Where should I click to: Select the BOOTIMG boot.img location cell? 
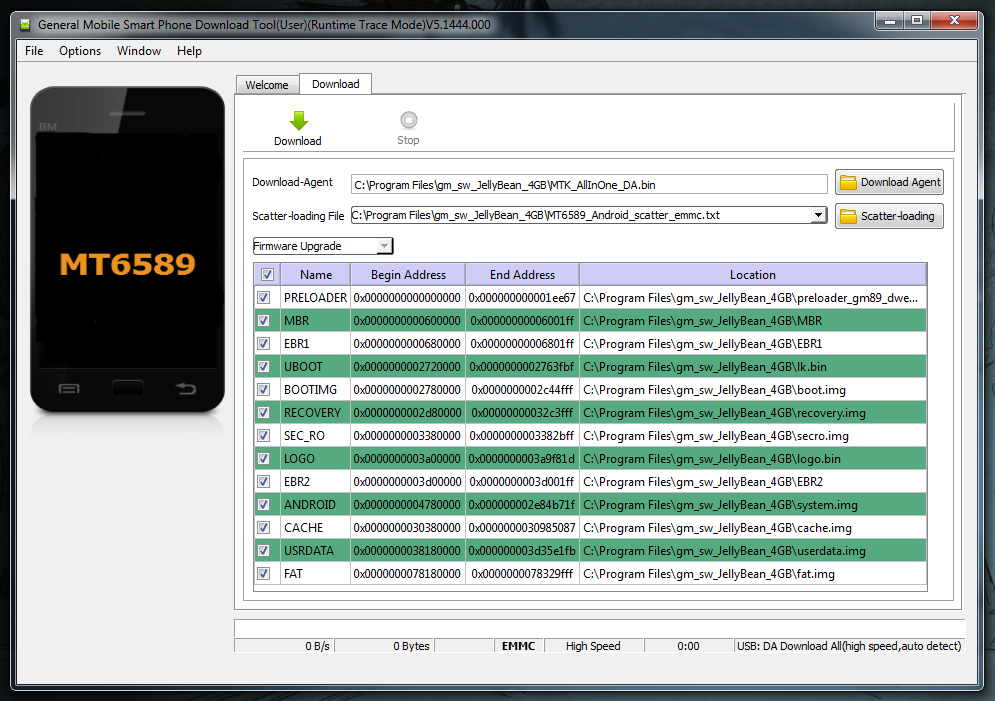click(x=753, y=390)
